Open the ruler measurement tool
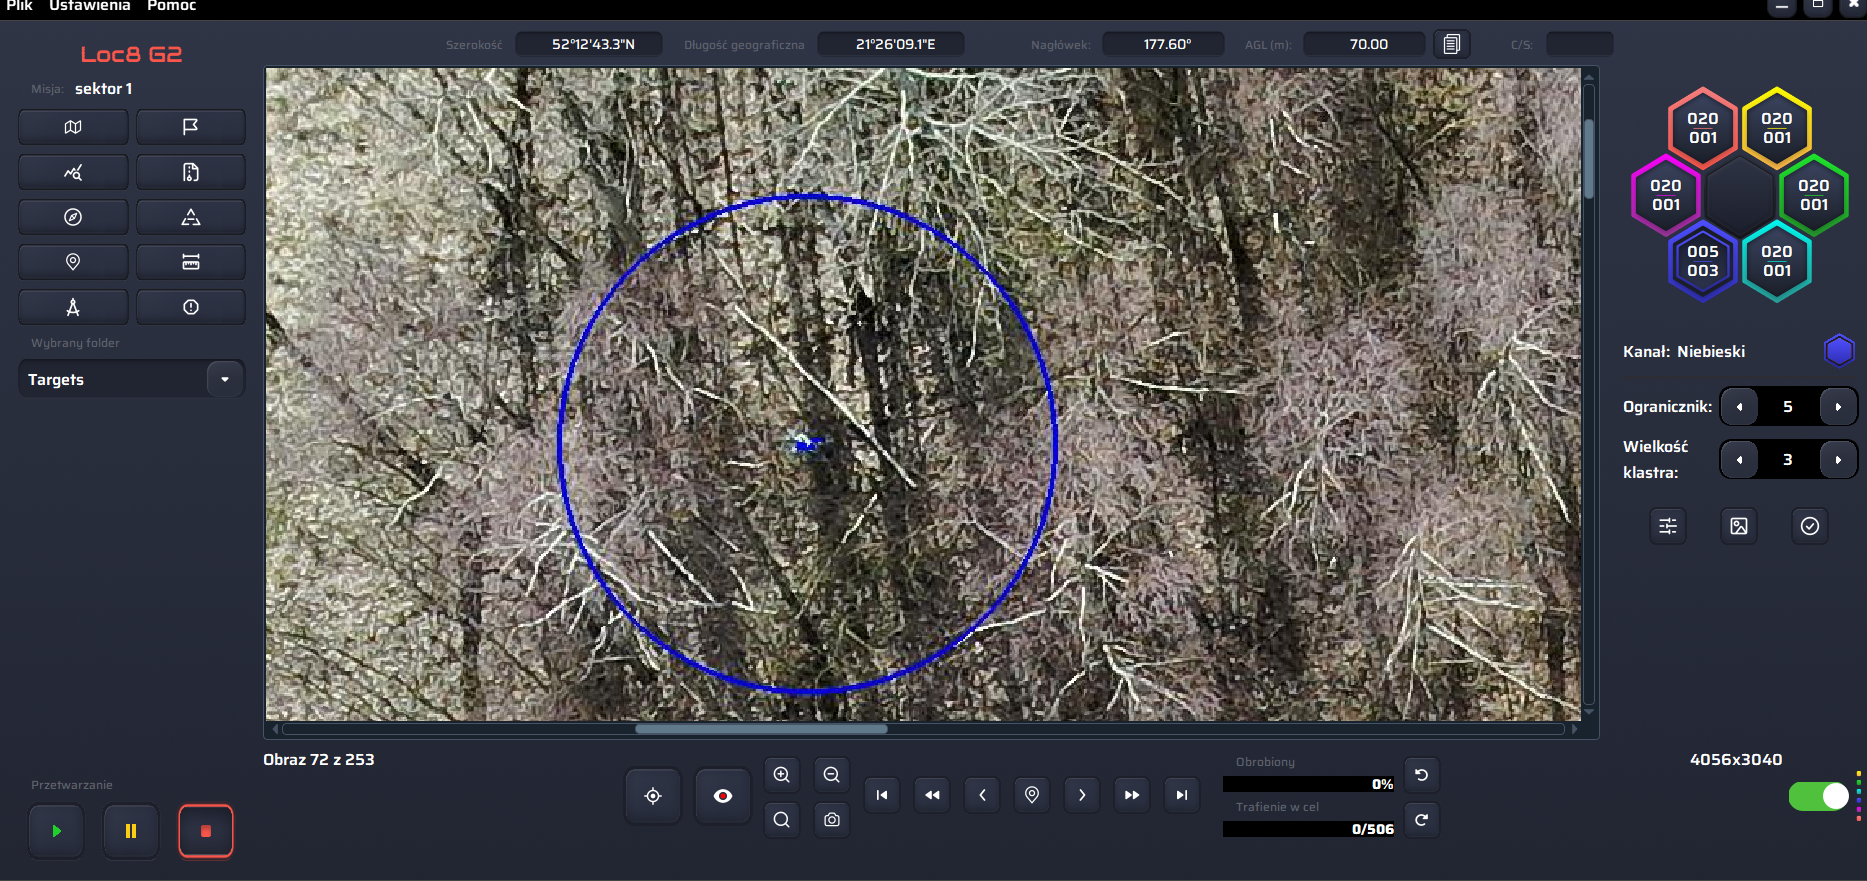 [190, 262]
